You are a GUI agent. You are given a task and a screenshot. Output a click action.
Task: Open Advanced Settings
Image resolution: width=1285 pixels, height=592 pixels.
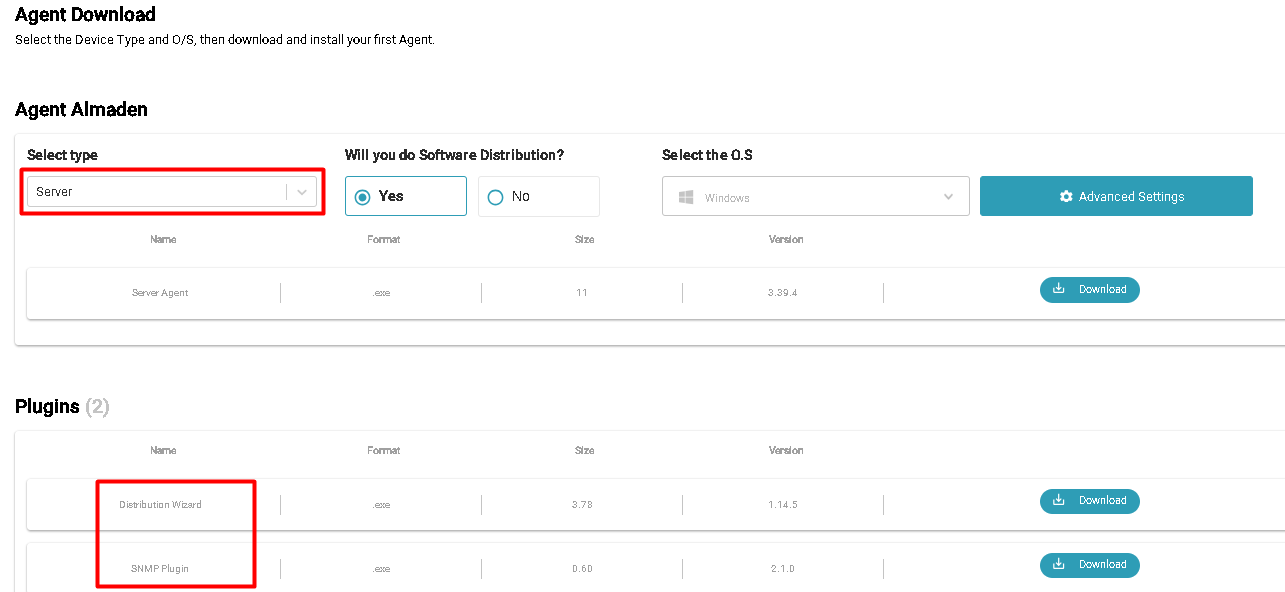point(1116,196)
